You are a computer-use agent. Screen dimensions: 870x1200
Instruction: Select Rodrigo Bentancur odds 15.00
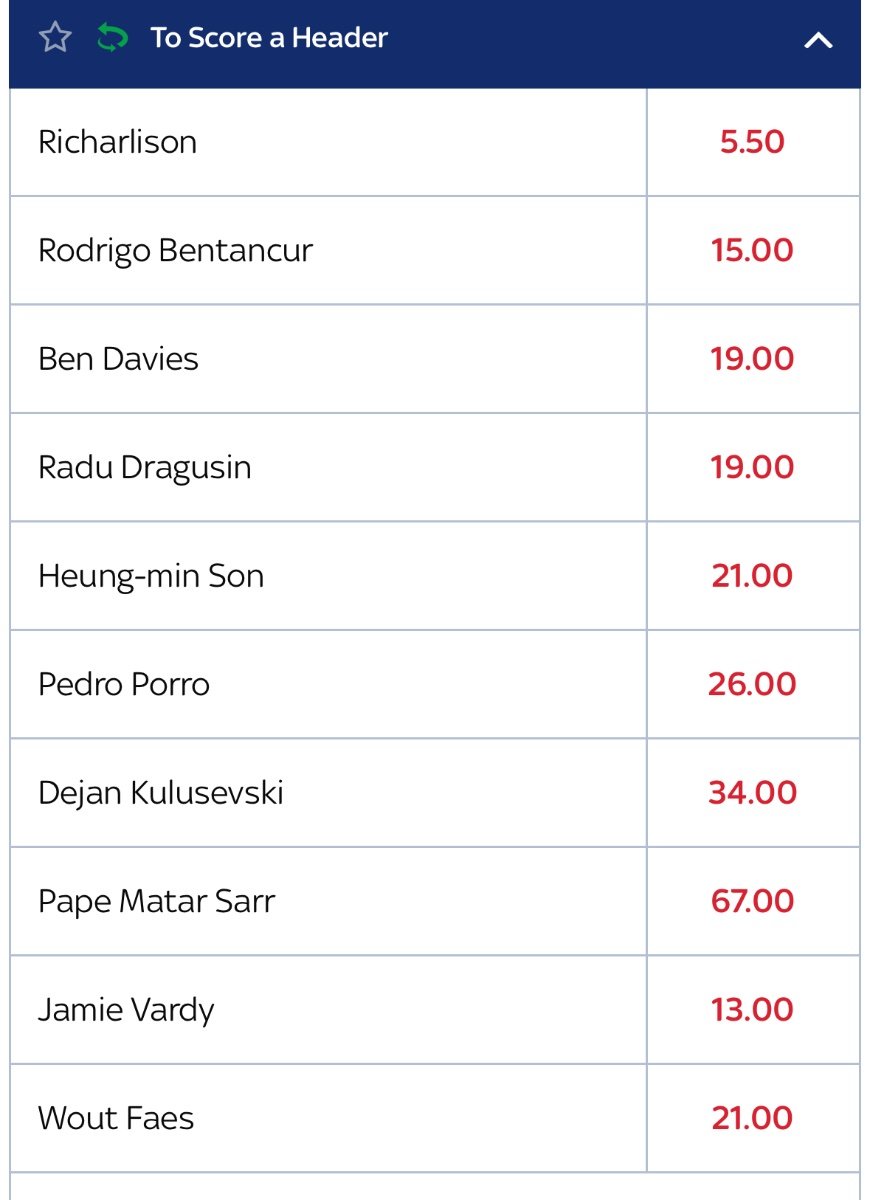coord(753,250)
